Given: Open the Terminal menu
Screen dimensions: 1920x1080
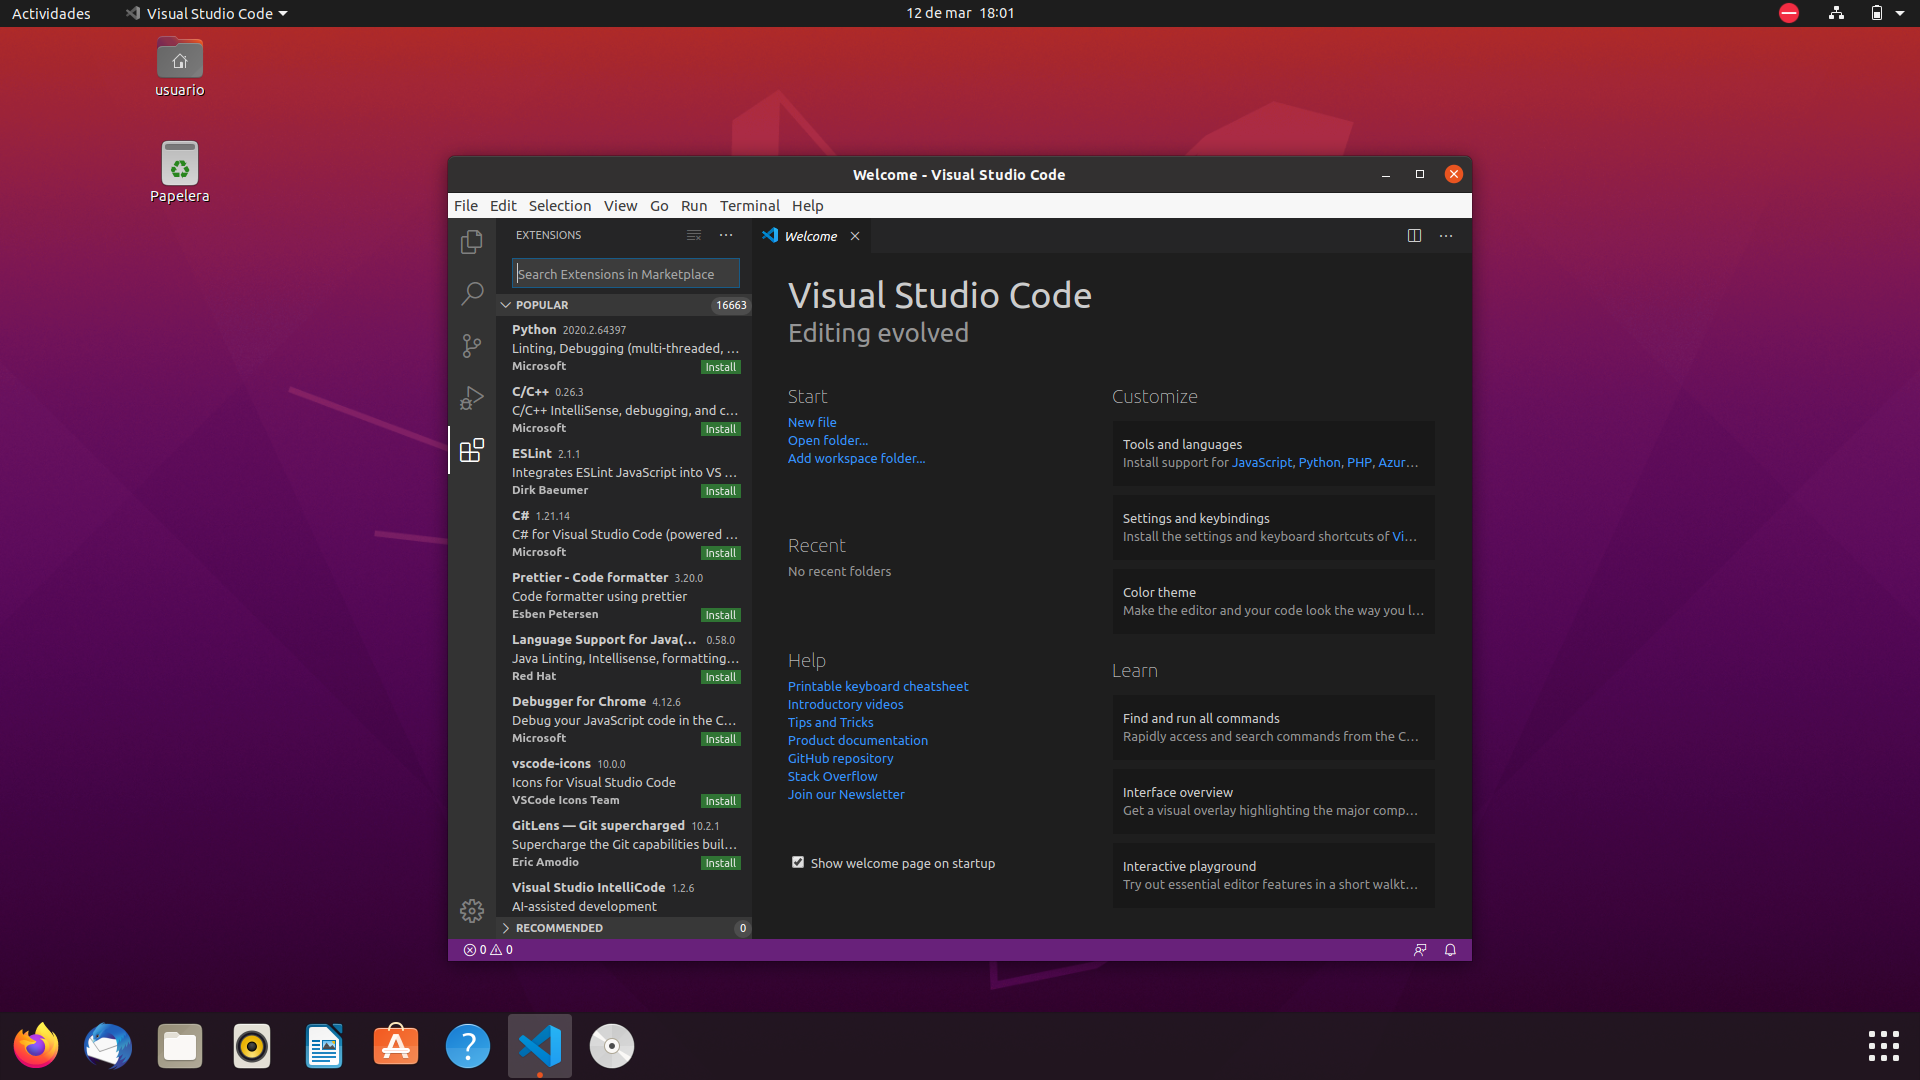Looking at the screenshot, I should [x=750, y=206].
